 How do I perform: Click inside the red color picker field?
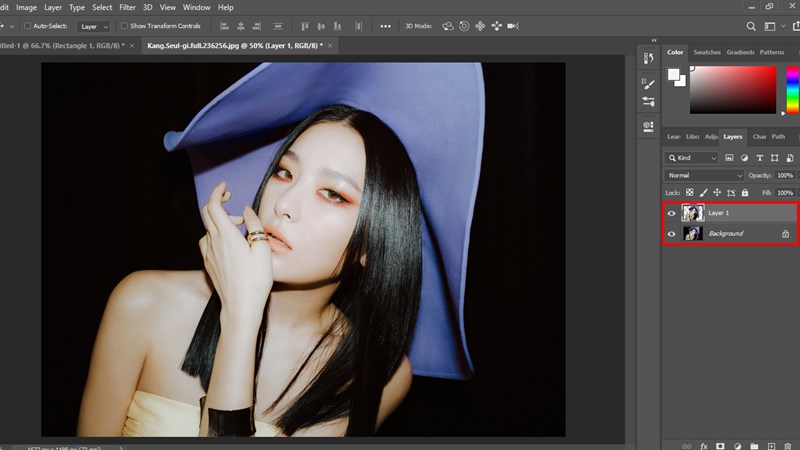point(733,90)
